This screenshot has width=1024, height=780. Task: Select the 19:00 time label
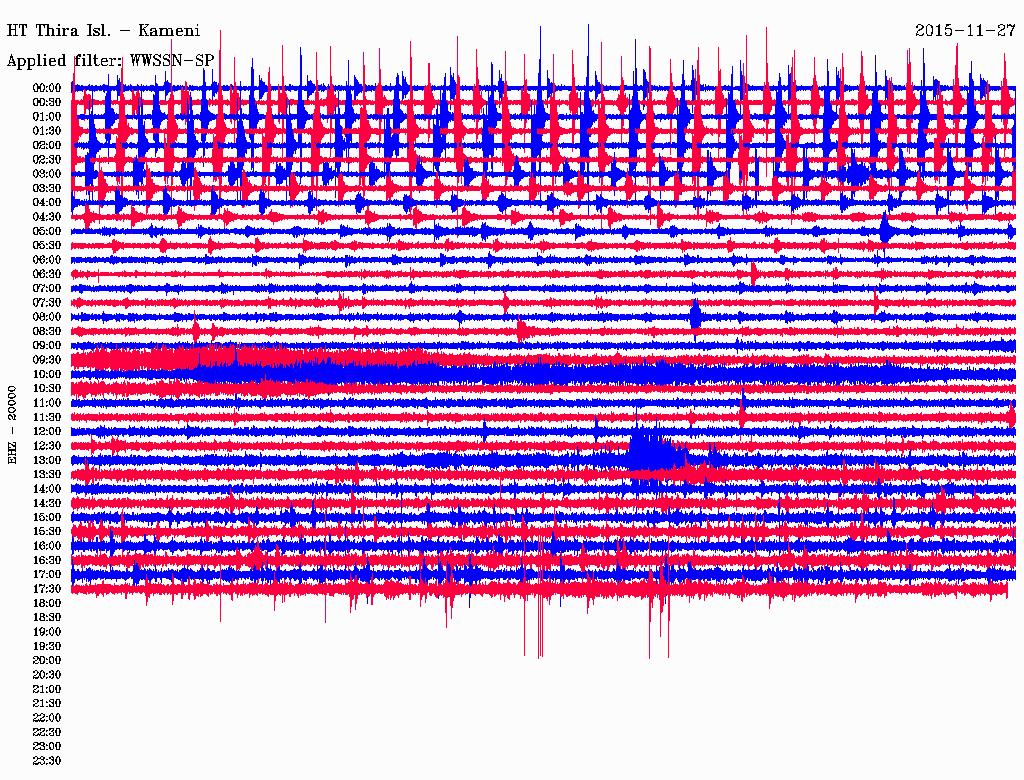47,632
